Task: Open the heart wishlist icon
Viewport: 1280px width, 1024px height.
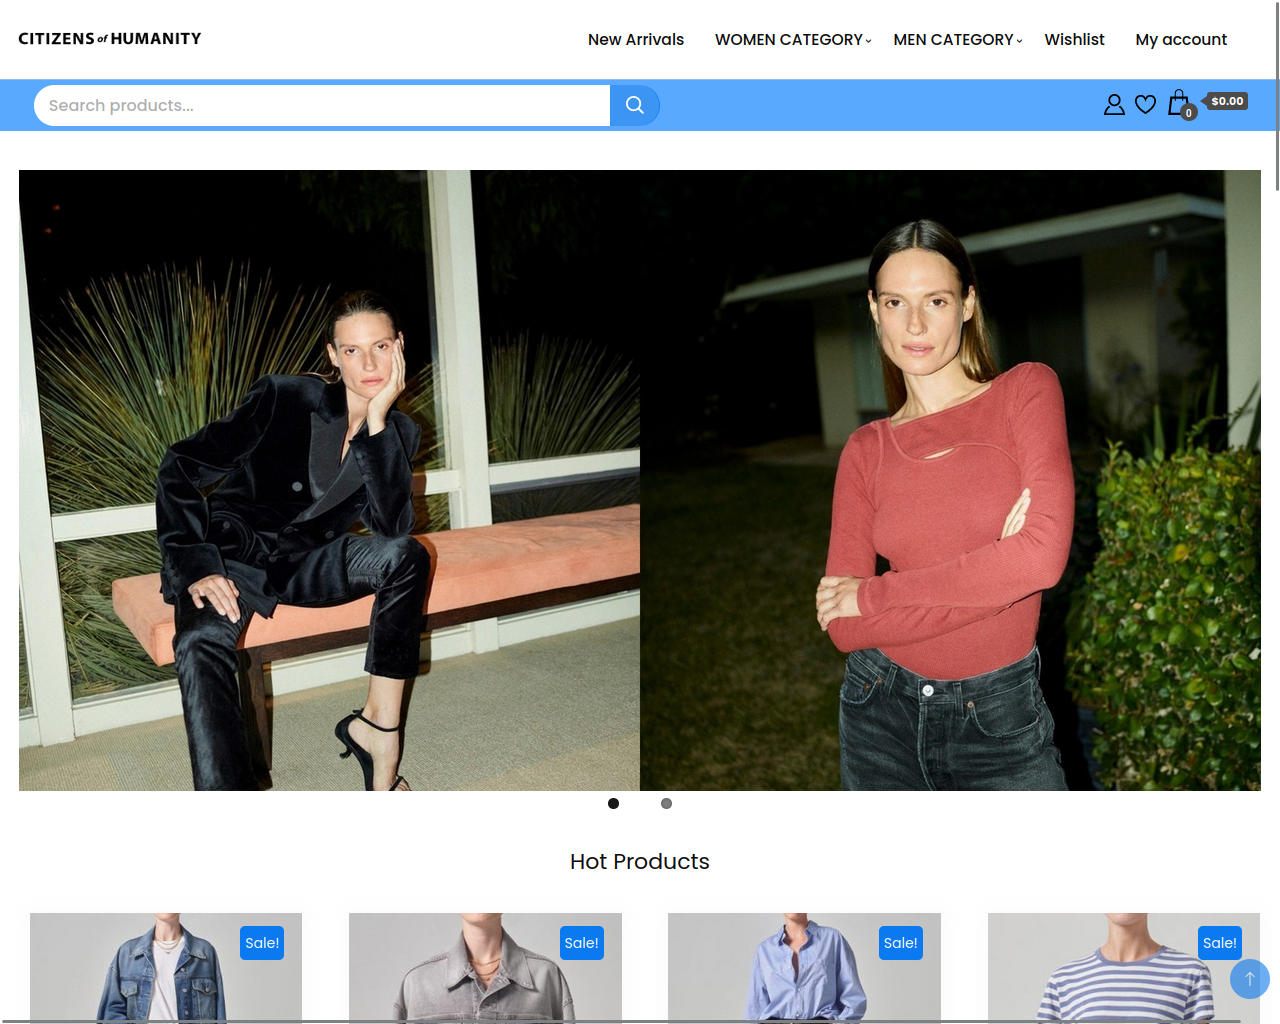Action: [x=1146, y=104]
